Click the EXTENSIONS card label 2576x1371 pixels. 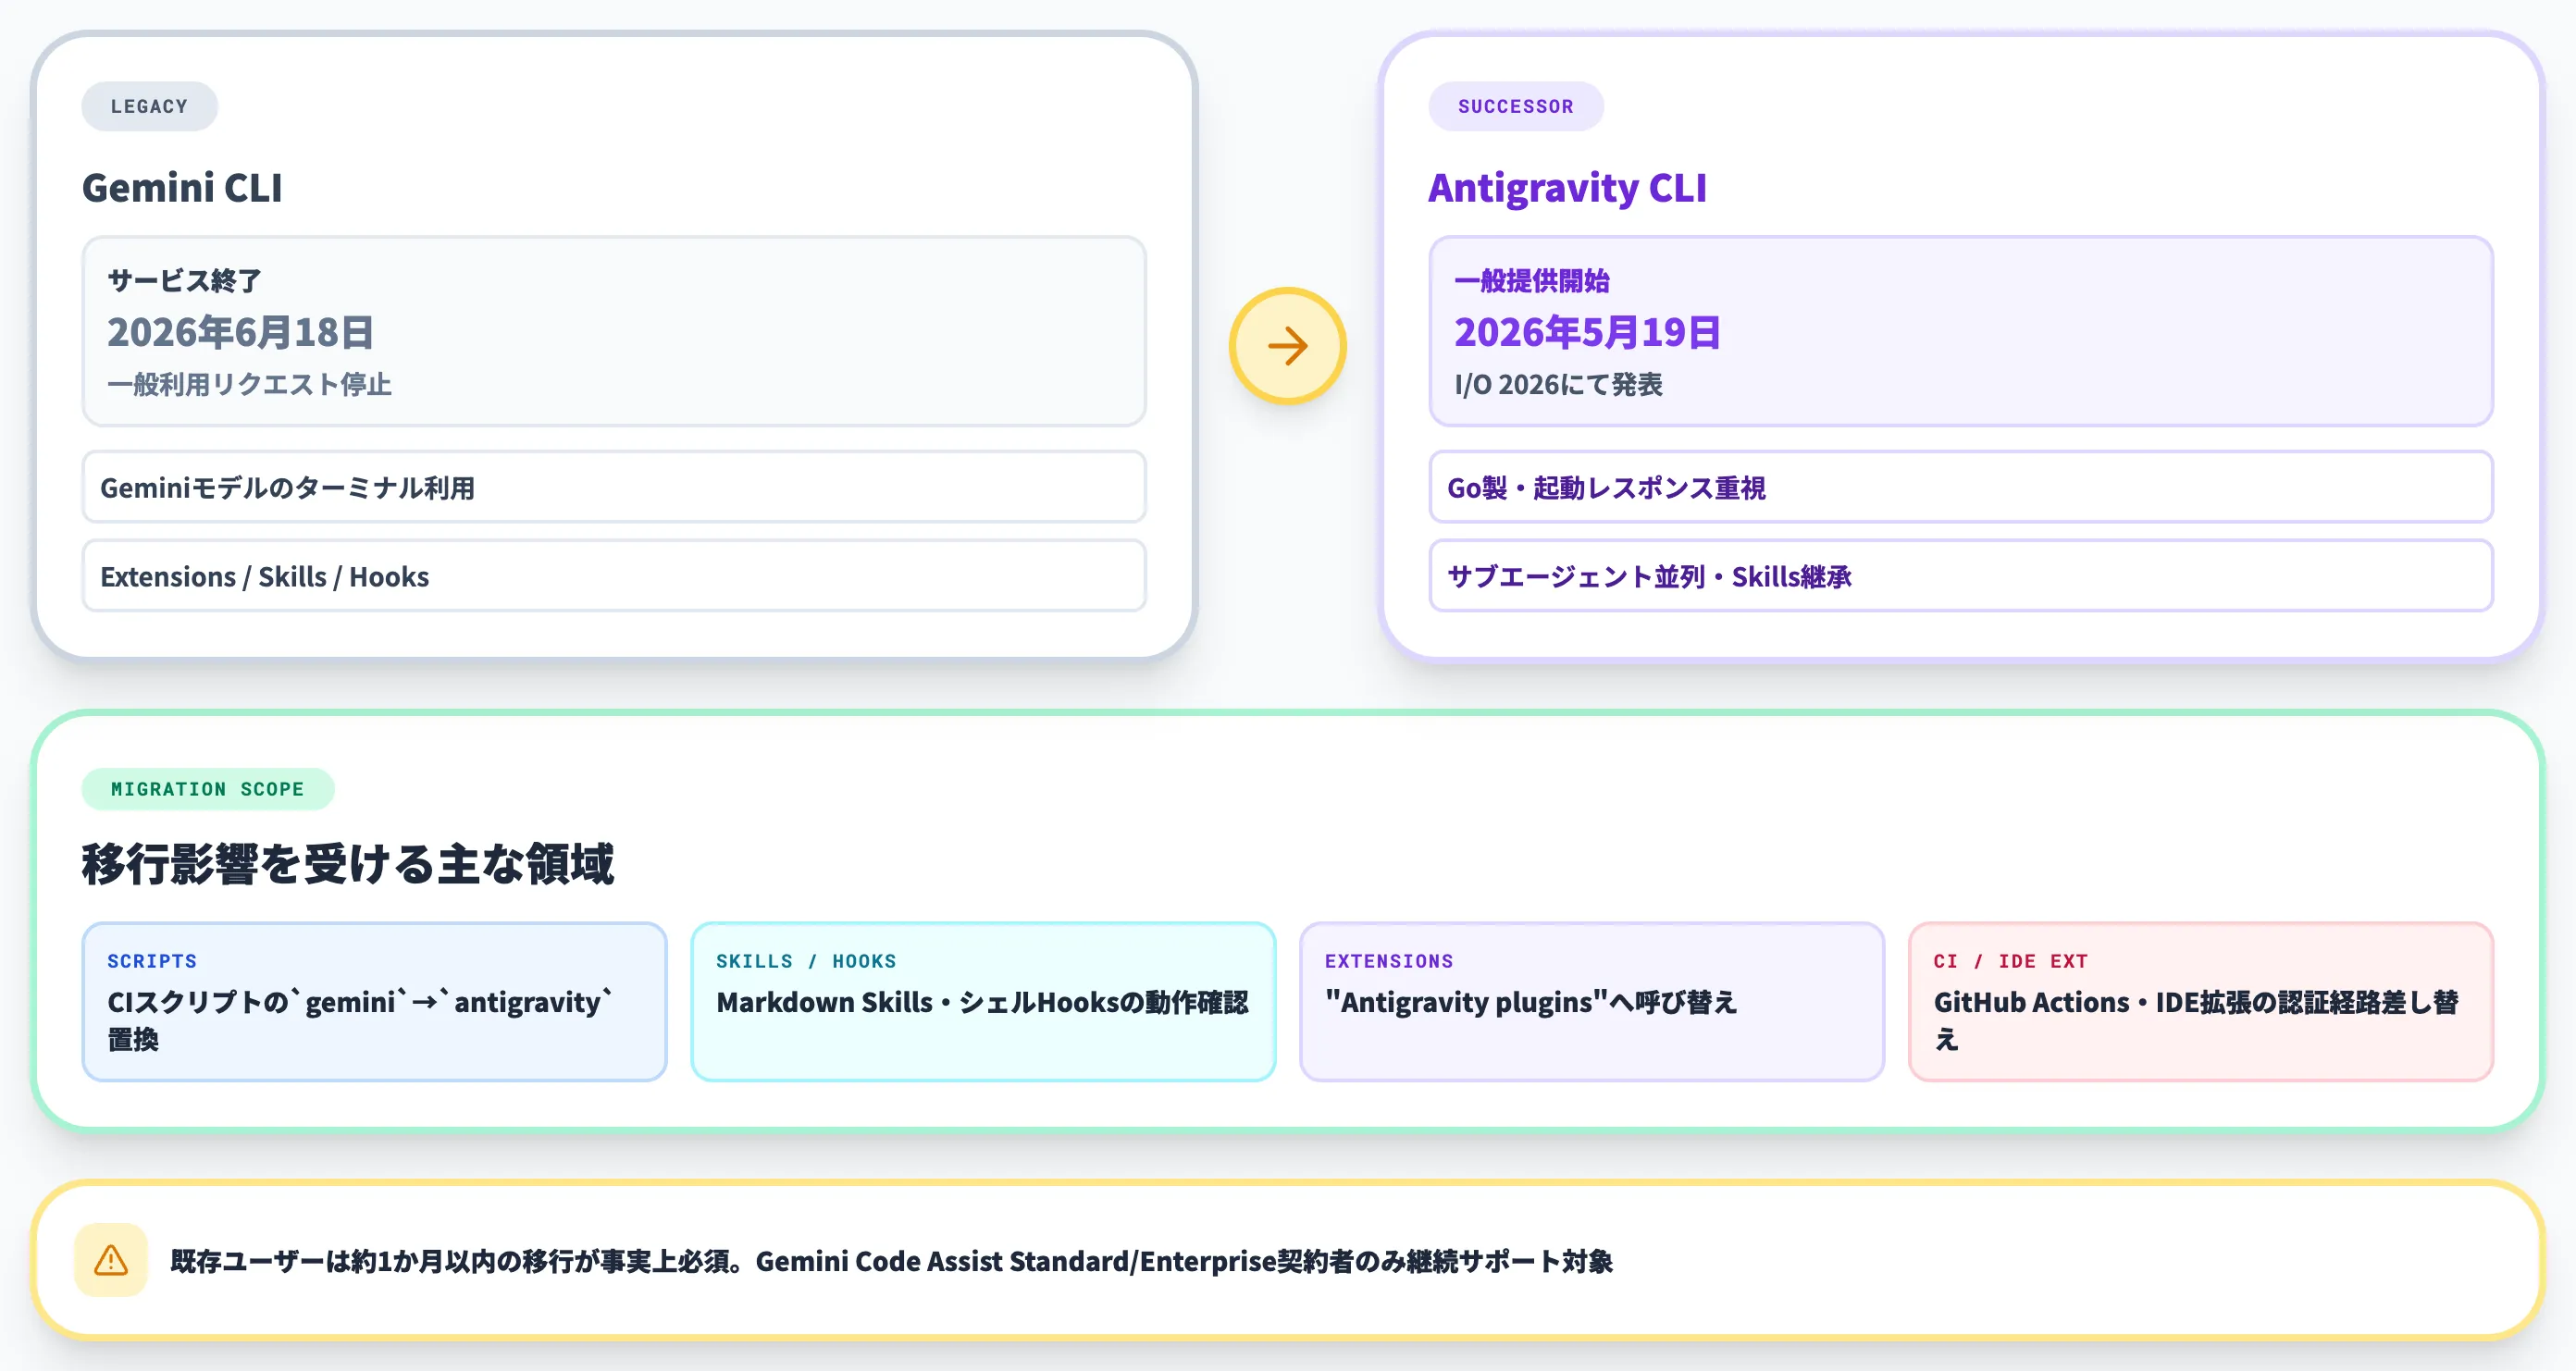click(1389, 961)
